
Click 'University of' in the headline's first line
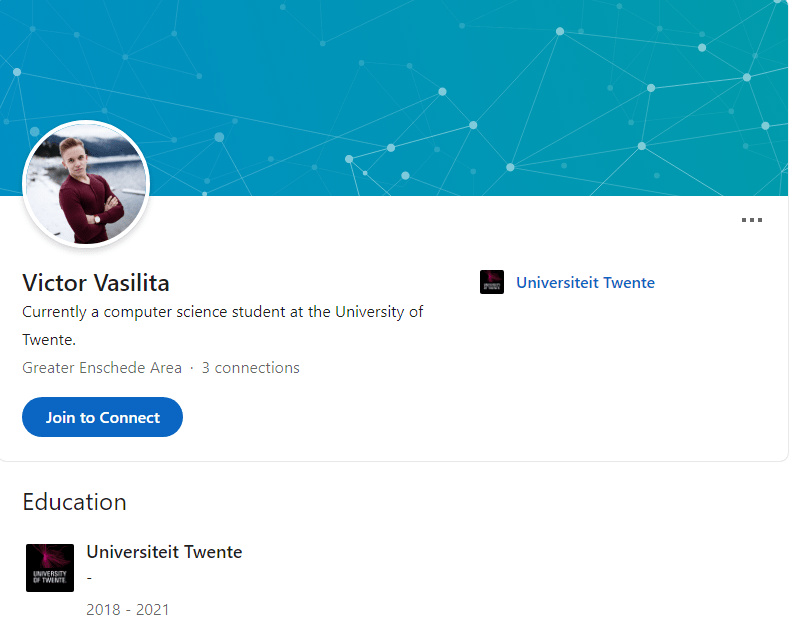tap(379, 312)
